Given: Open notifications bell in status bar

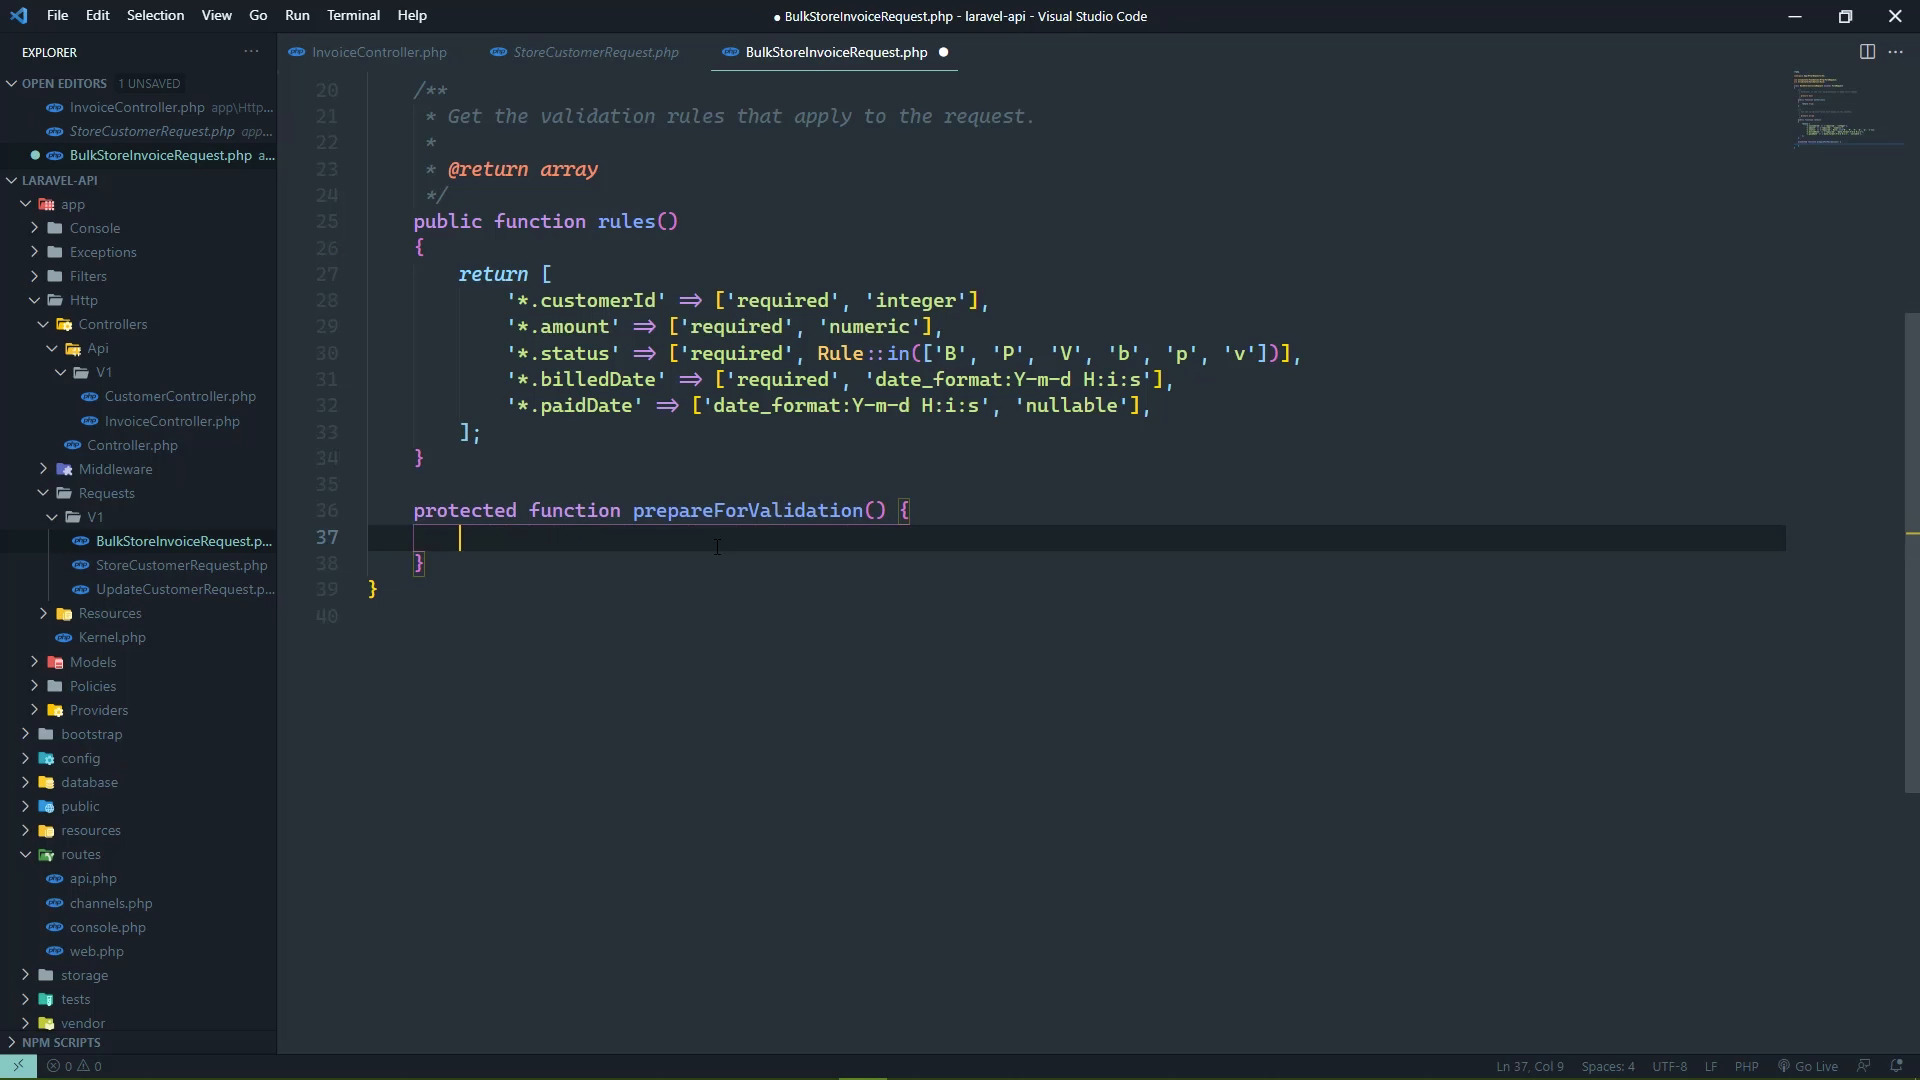Looking at the screenshot, I should point(1896,1066).
